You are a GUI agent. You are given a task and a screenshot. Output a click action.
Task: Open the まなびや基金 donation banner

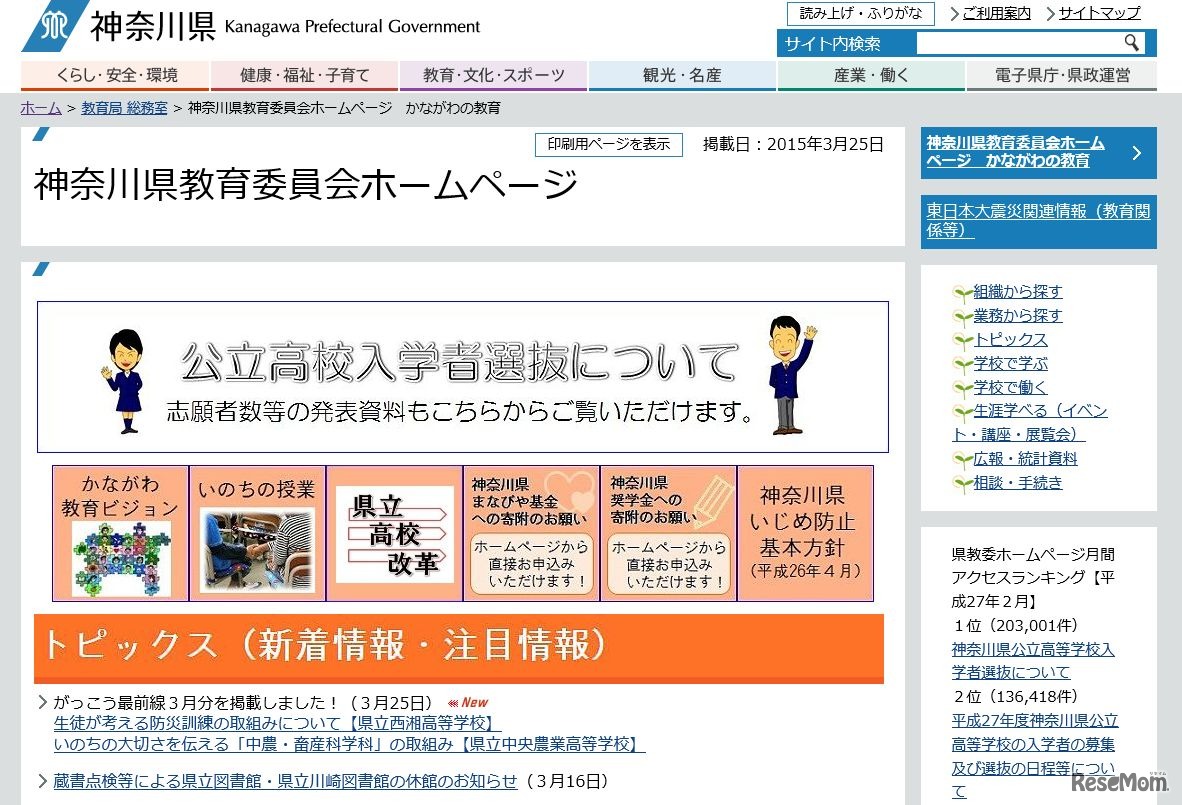point(530,533)
